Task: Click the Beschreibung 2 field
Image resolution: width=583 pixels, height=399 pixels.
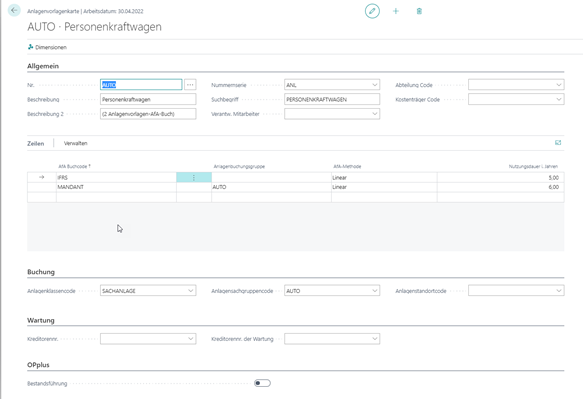Action: pyautogui.click(x=148, y=114)
